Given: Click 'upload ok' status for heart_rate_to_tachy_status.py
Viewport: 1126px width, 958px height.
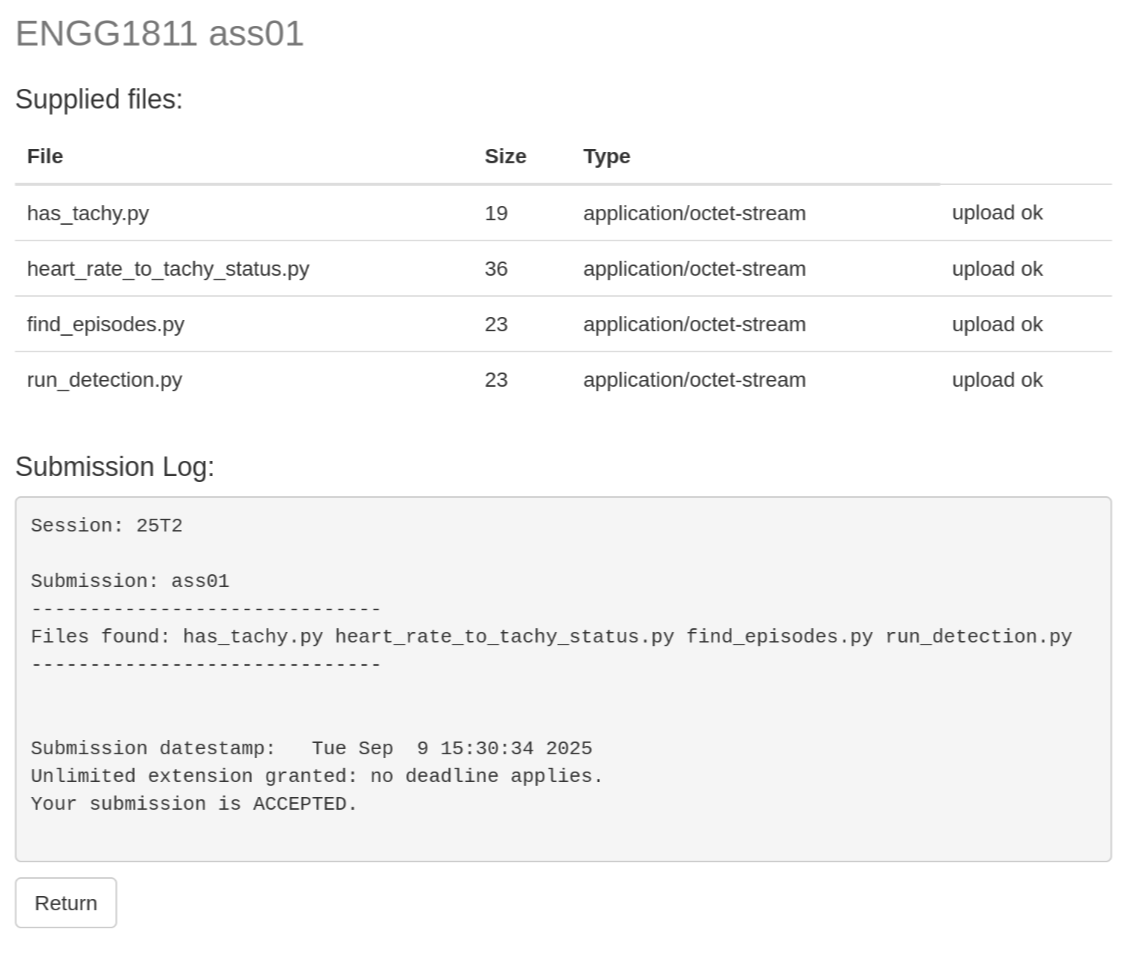Looking at the screenshot, I should (997, 269).
